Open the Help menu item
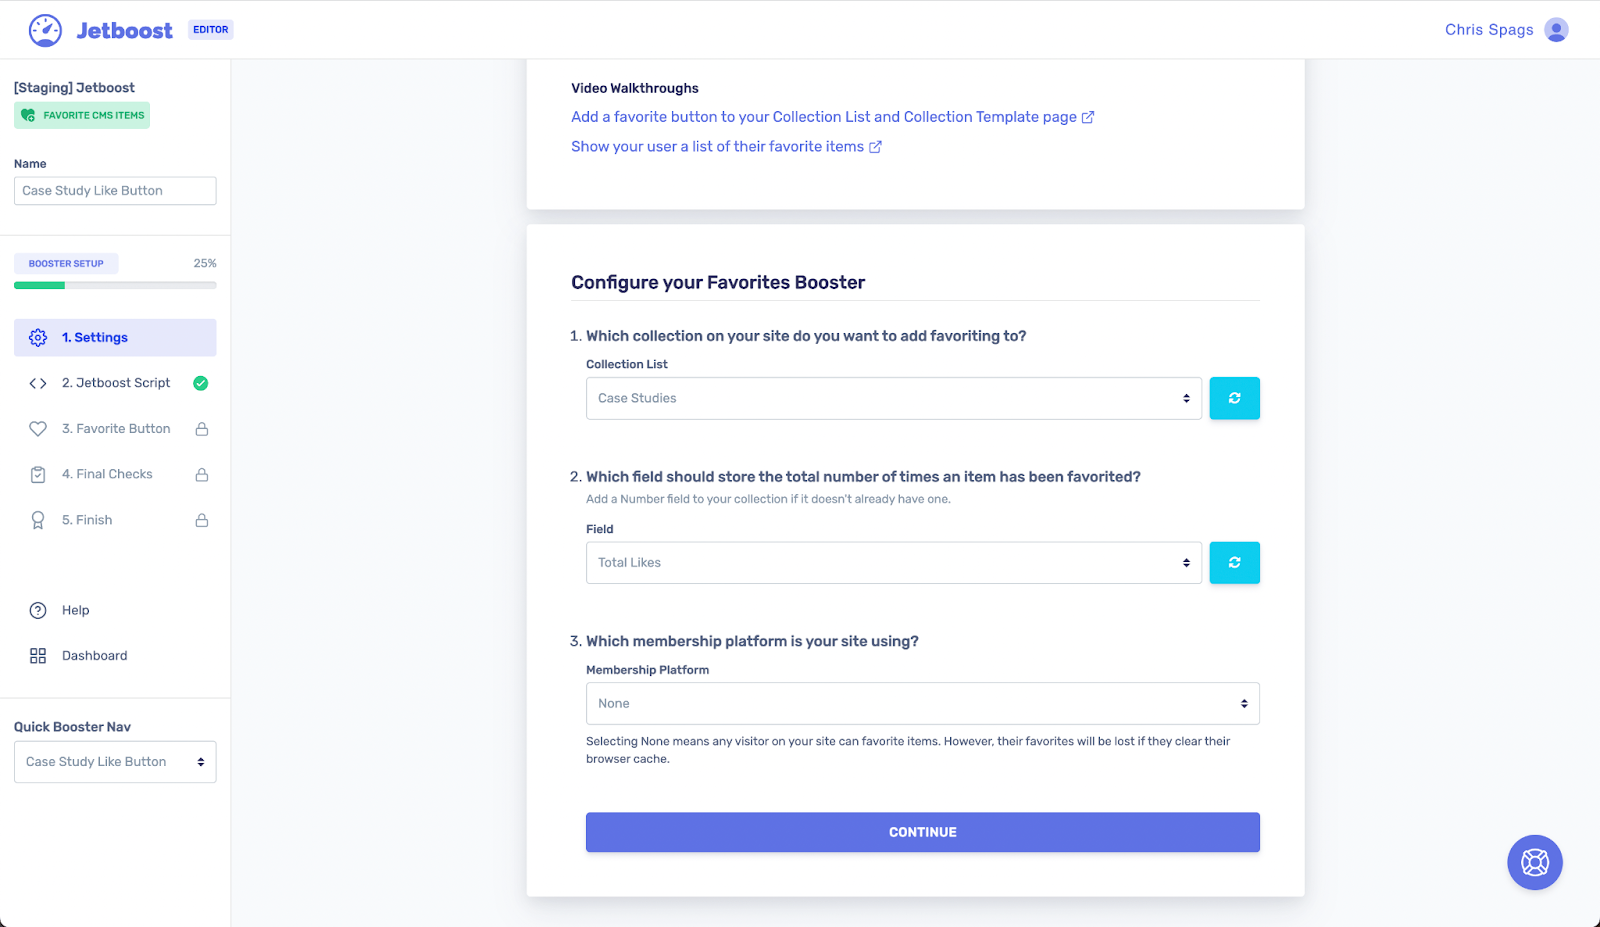The width and height of the screenshot is (1600, 927). pyautogui.click(x=75, y=610)
